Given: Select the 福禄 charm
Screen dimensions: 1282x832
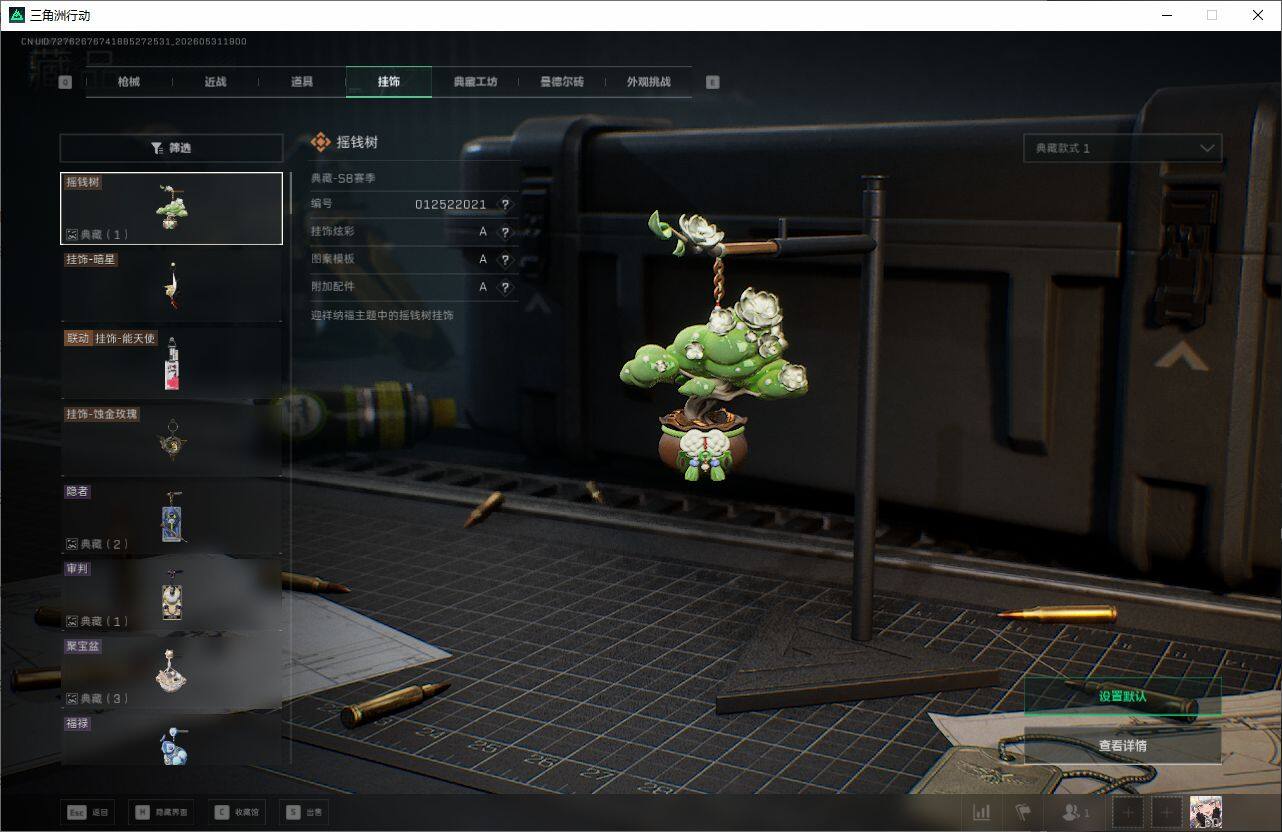Looking at the screenshot, I should pos(171,740).
